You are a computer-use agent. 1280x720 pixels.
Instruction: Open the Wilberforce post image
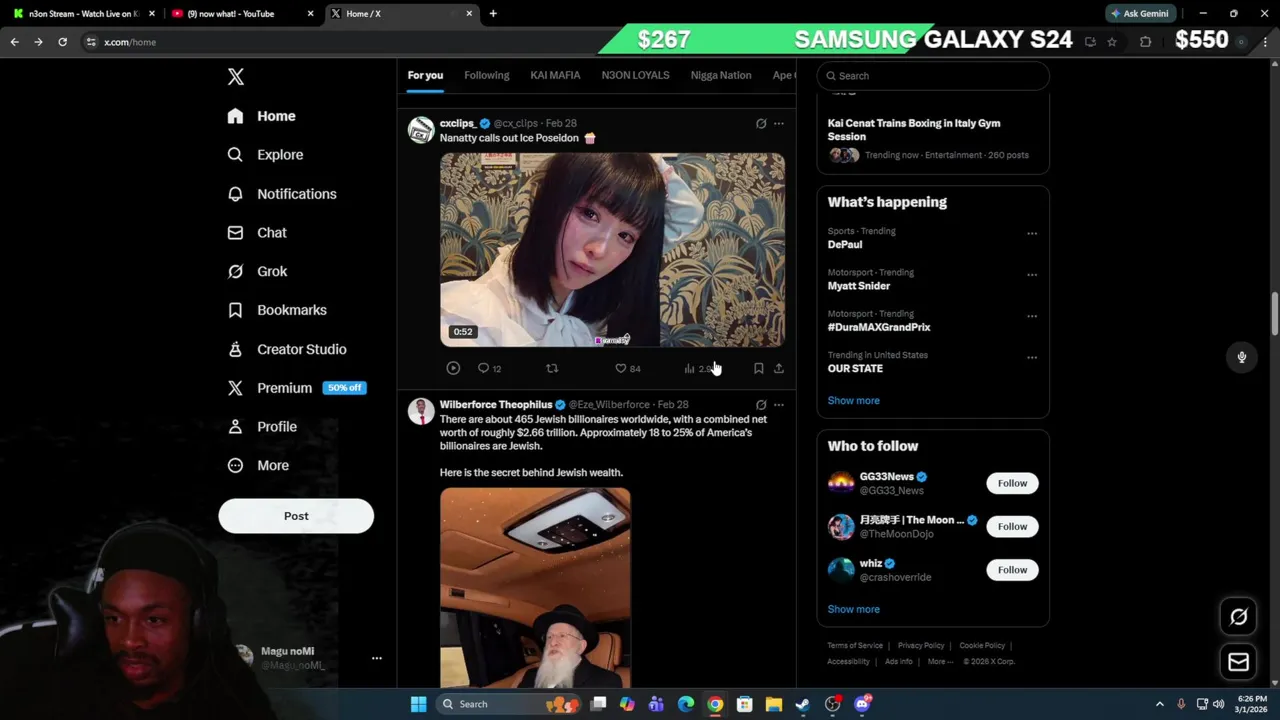pyautogui.click(x=535, y=588)
